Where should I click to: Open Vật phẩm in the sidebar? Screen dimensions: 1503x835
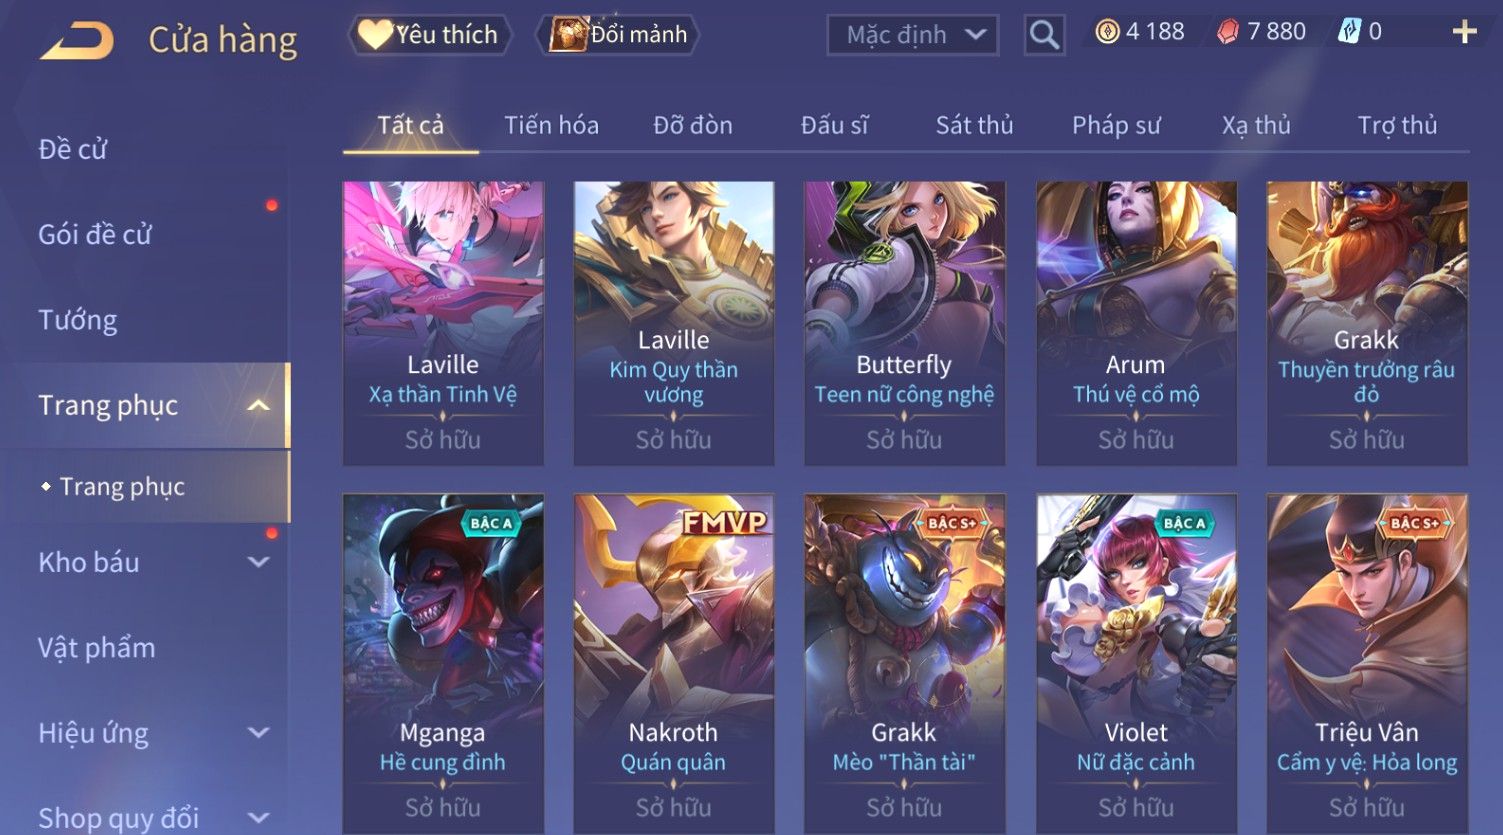[97, 648]
